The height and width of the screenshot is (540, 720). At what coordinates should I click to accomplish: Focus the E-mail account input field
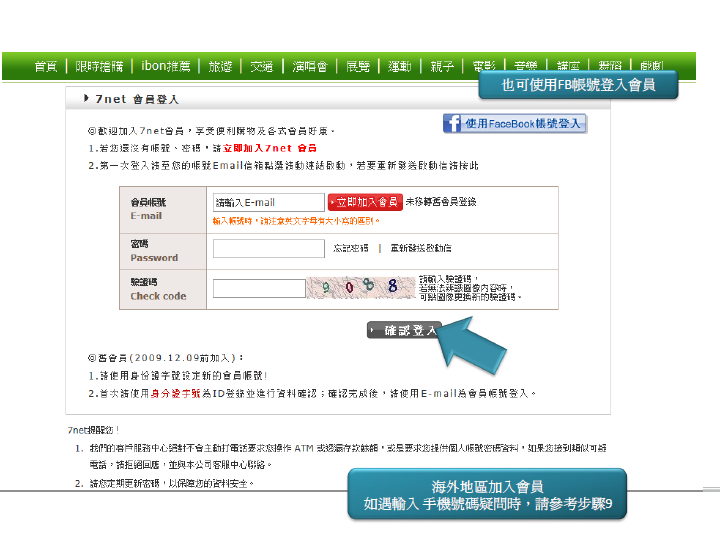tap(268, 202)
